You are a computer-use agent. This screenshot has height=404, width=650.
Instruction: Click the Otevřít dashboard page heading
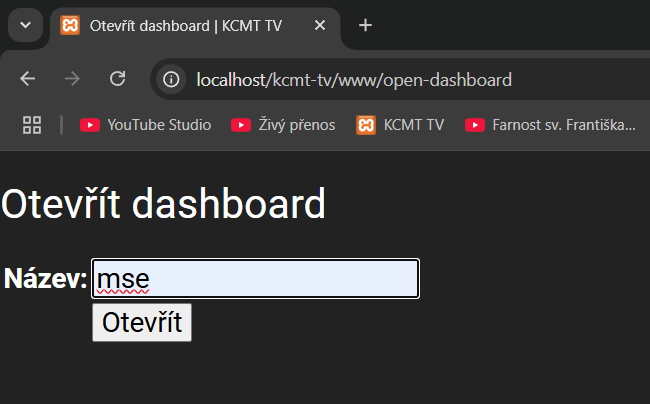[x=163, y=205]
